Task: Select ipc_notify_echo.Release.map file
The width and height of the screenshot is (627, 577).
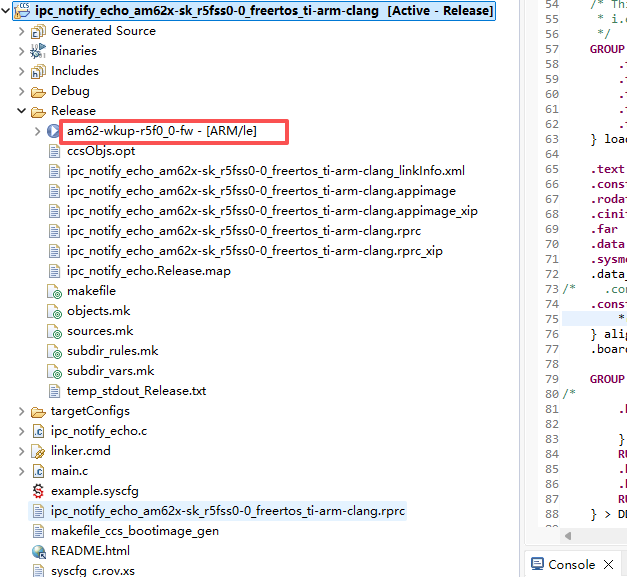Action: (149, 271)
